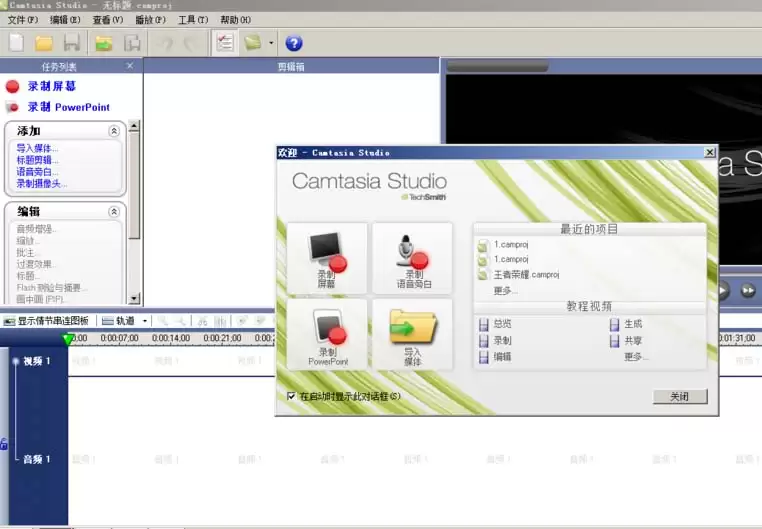Collapse the 编辑 section chevron
Image resolution: width=762 pixels, height=529 pixels.
point(114,211)
